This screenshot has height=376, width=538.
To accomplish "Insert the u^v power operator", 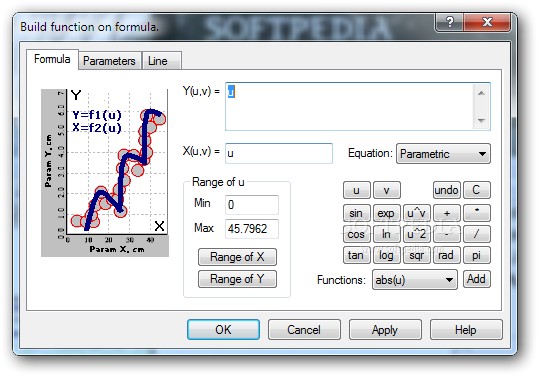I will point(417,213).
